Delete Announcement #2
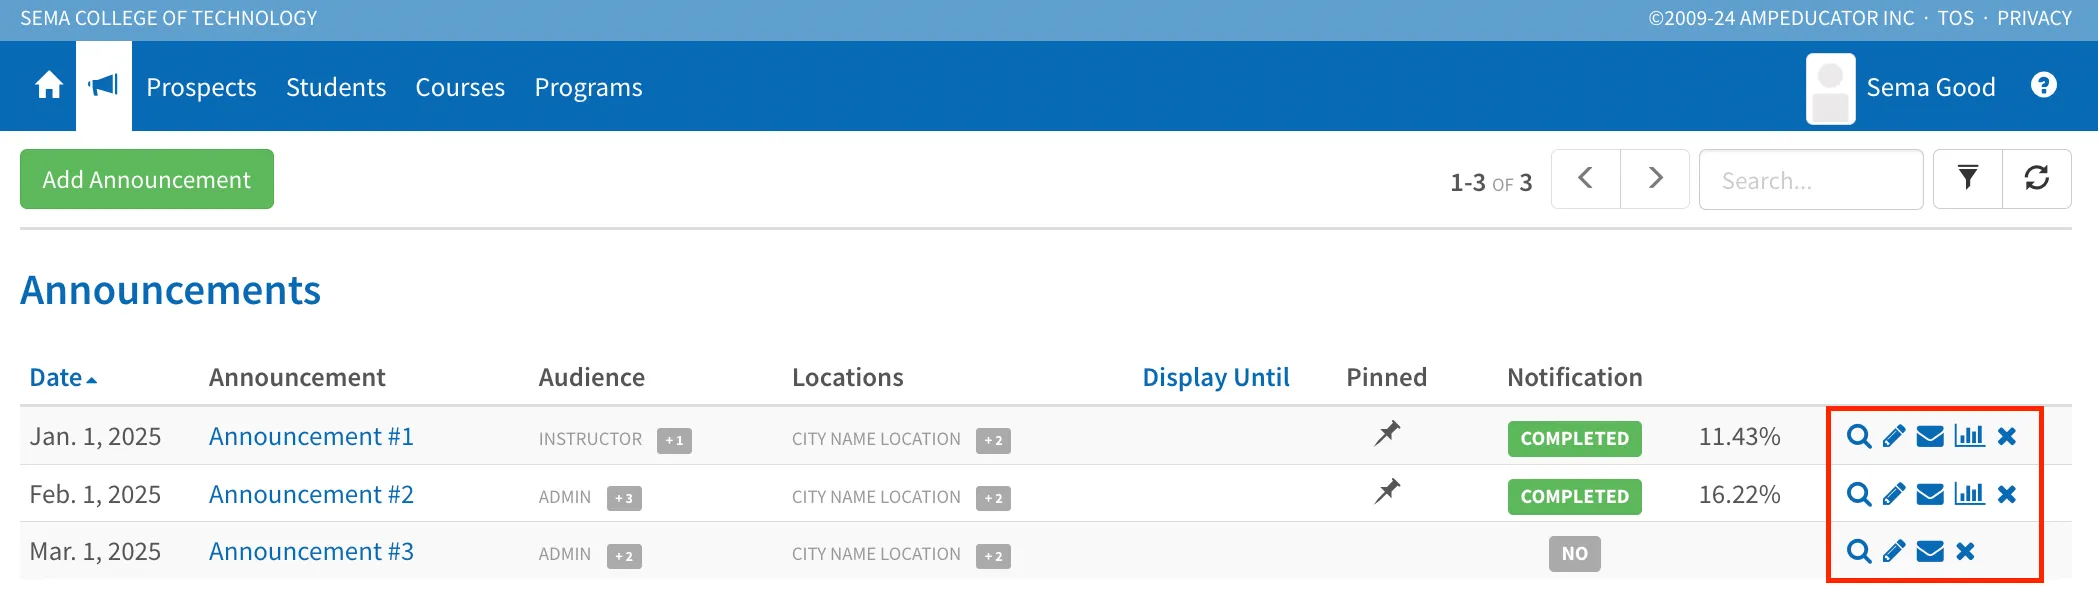 click(2007, 495)
